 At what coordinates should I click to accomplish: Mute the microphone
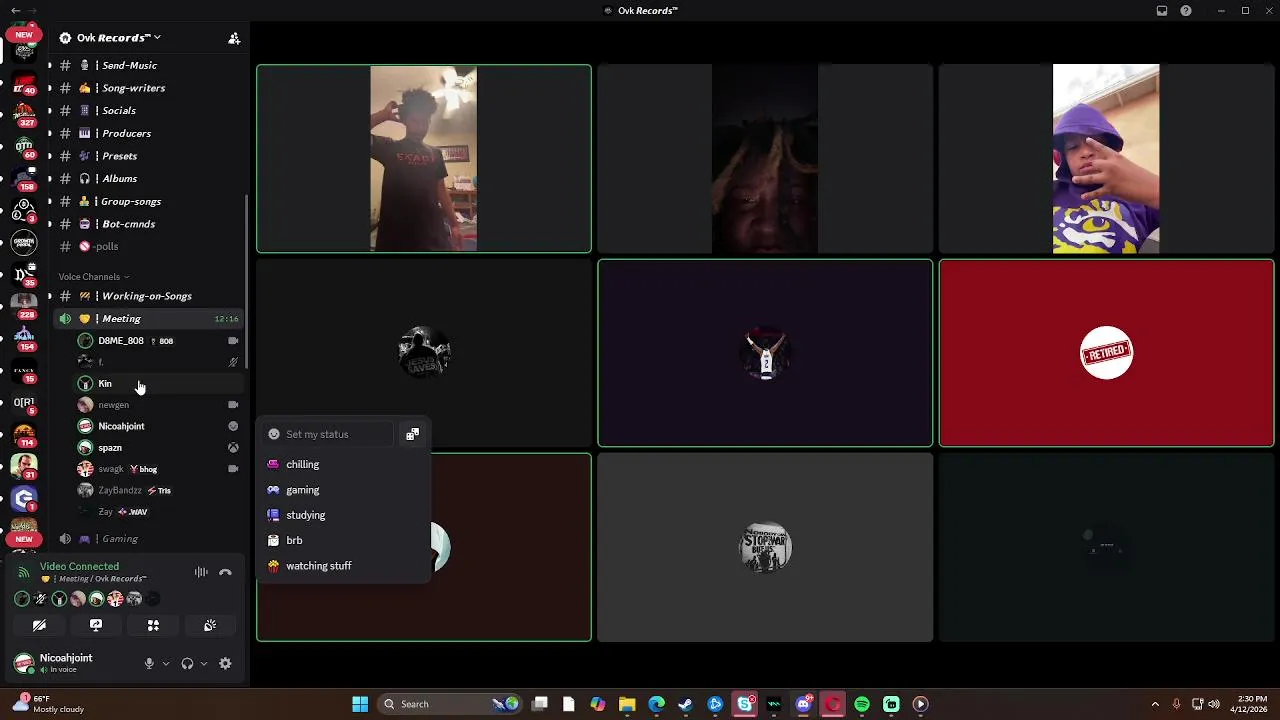click(x=149, y=663)
